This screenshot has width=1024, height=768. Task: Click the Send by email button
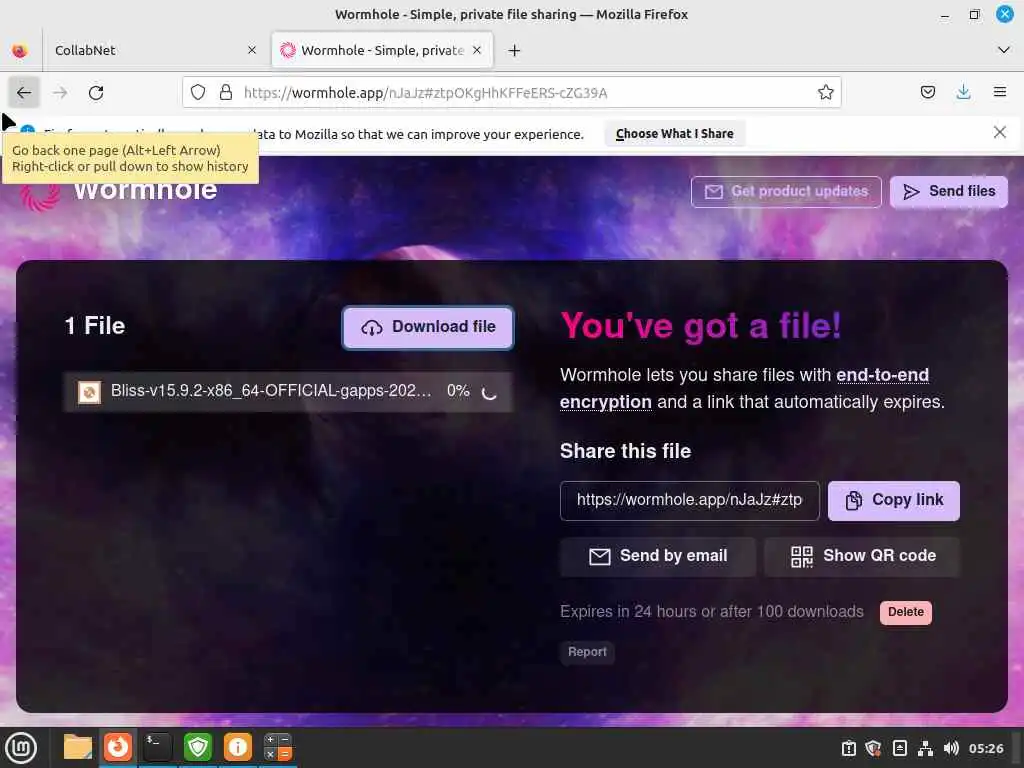click(658, 556)
